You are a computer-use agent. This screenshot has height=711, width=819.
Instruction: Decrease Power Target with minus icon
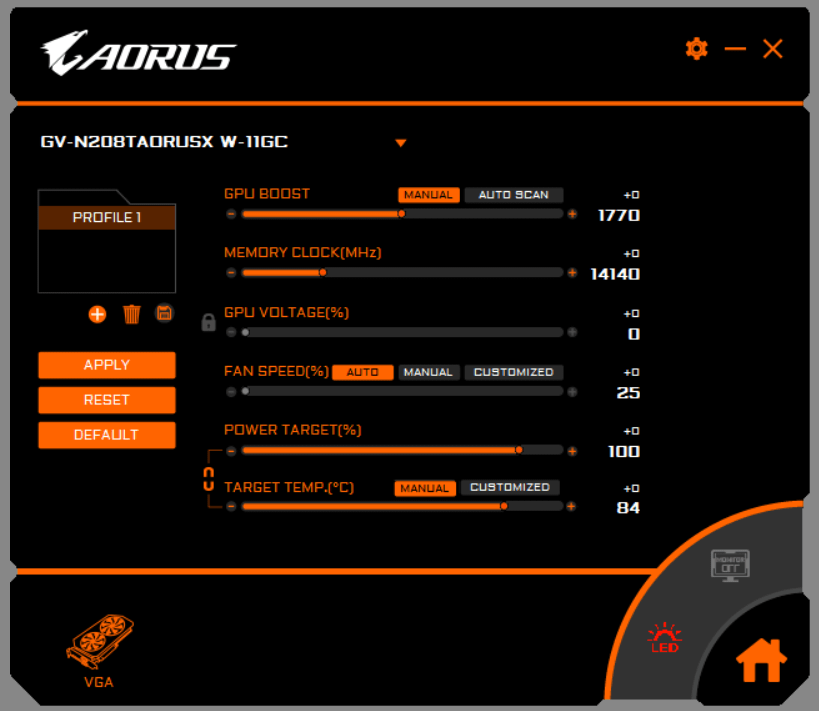(231, 451)
